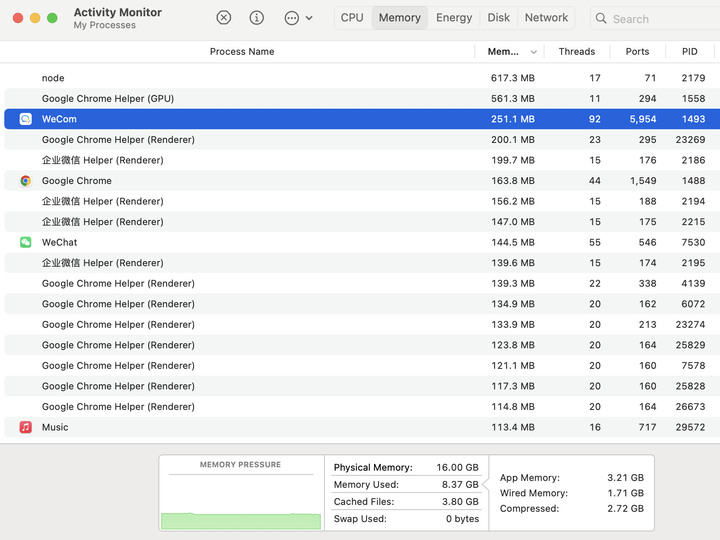Click the WeChat app icon
Viewport: 720px width, 540px height.
(26, 242)
